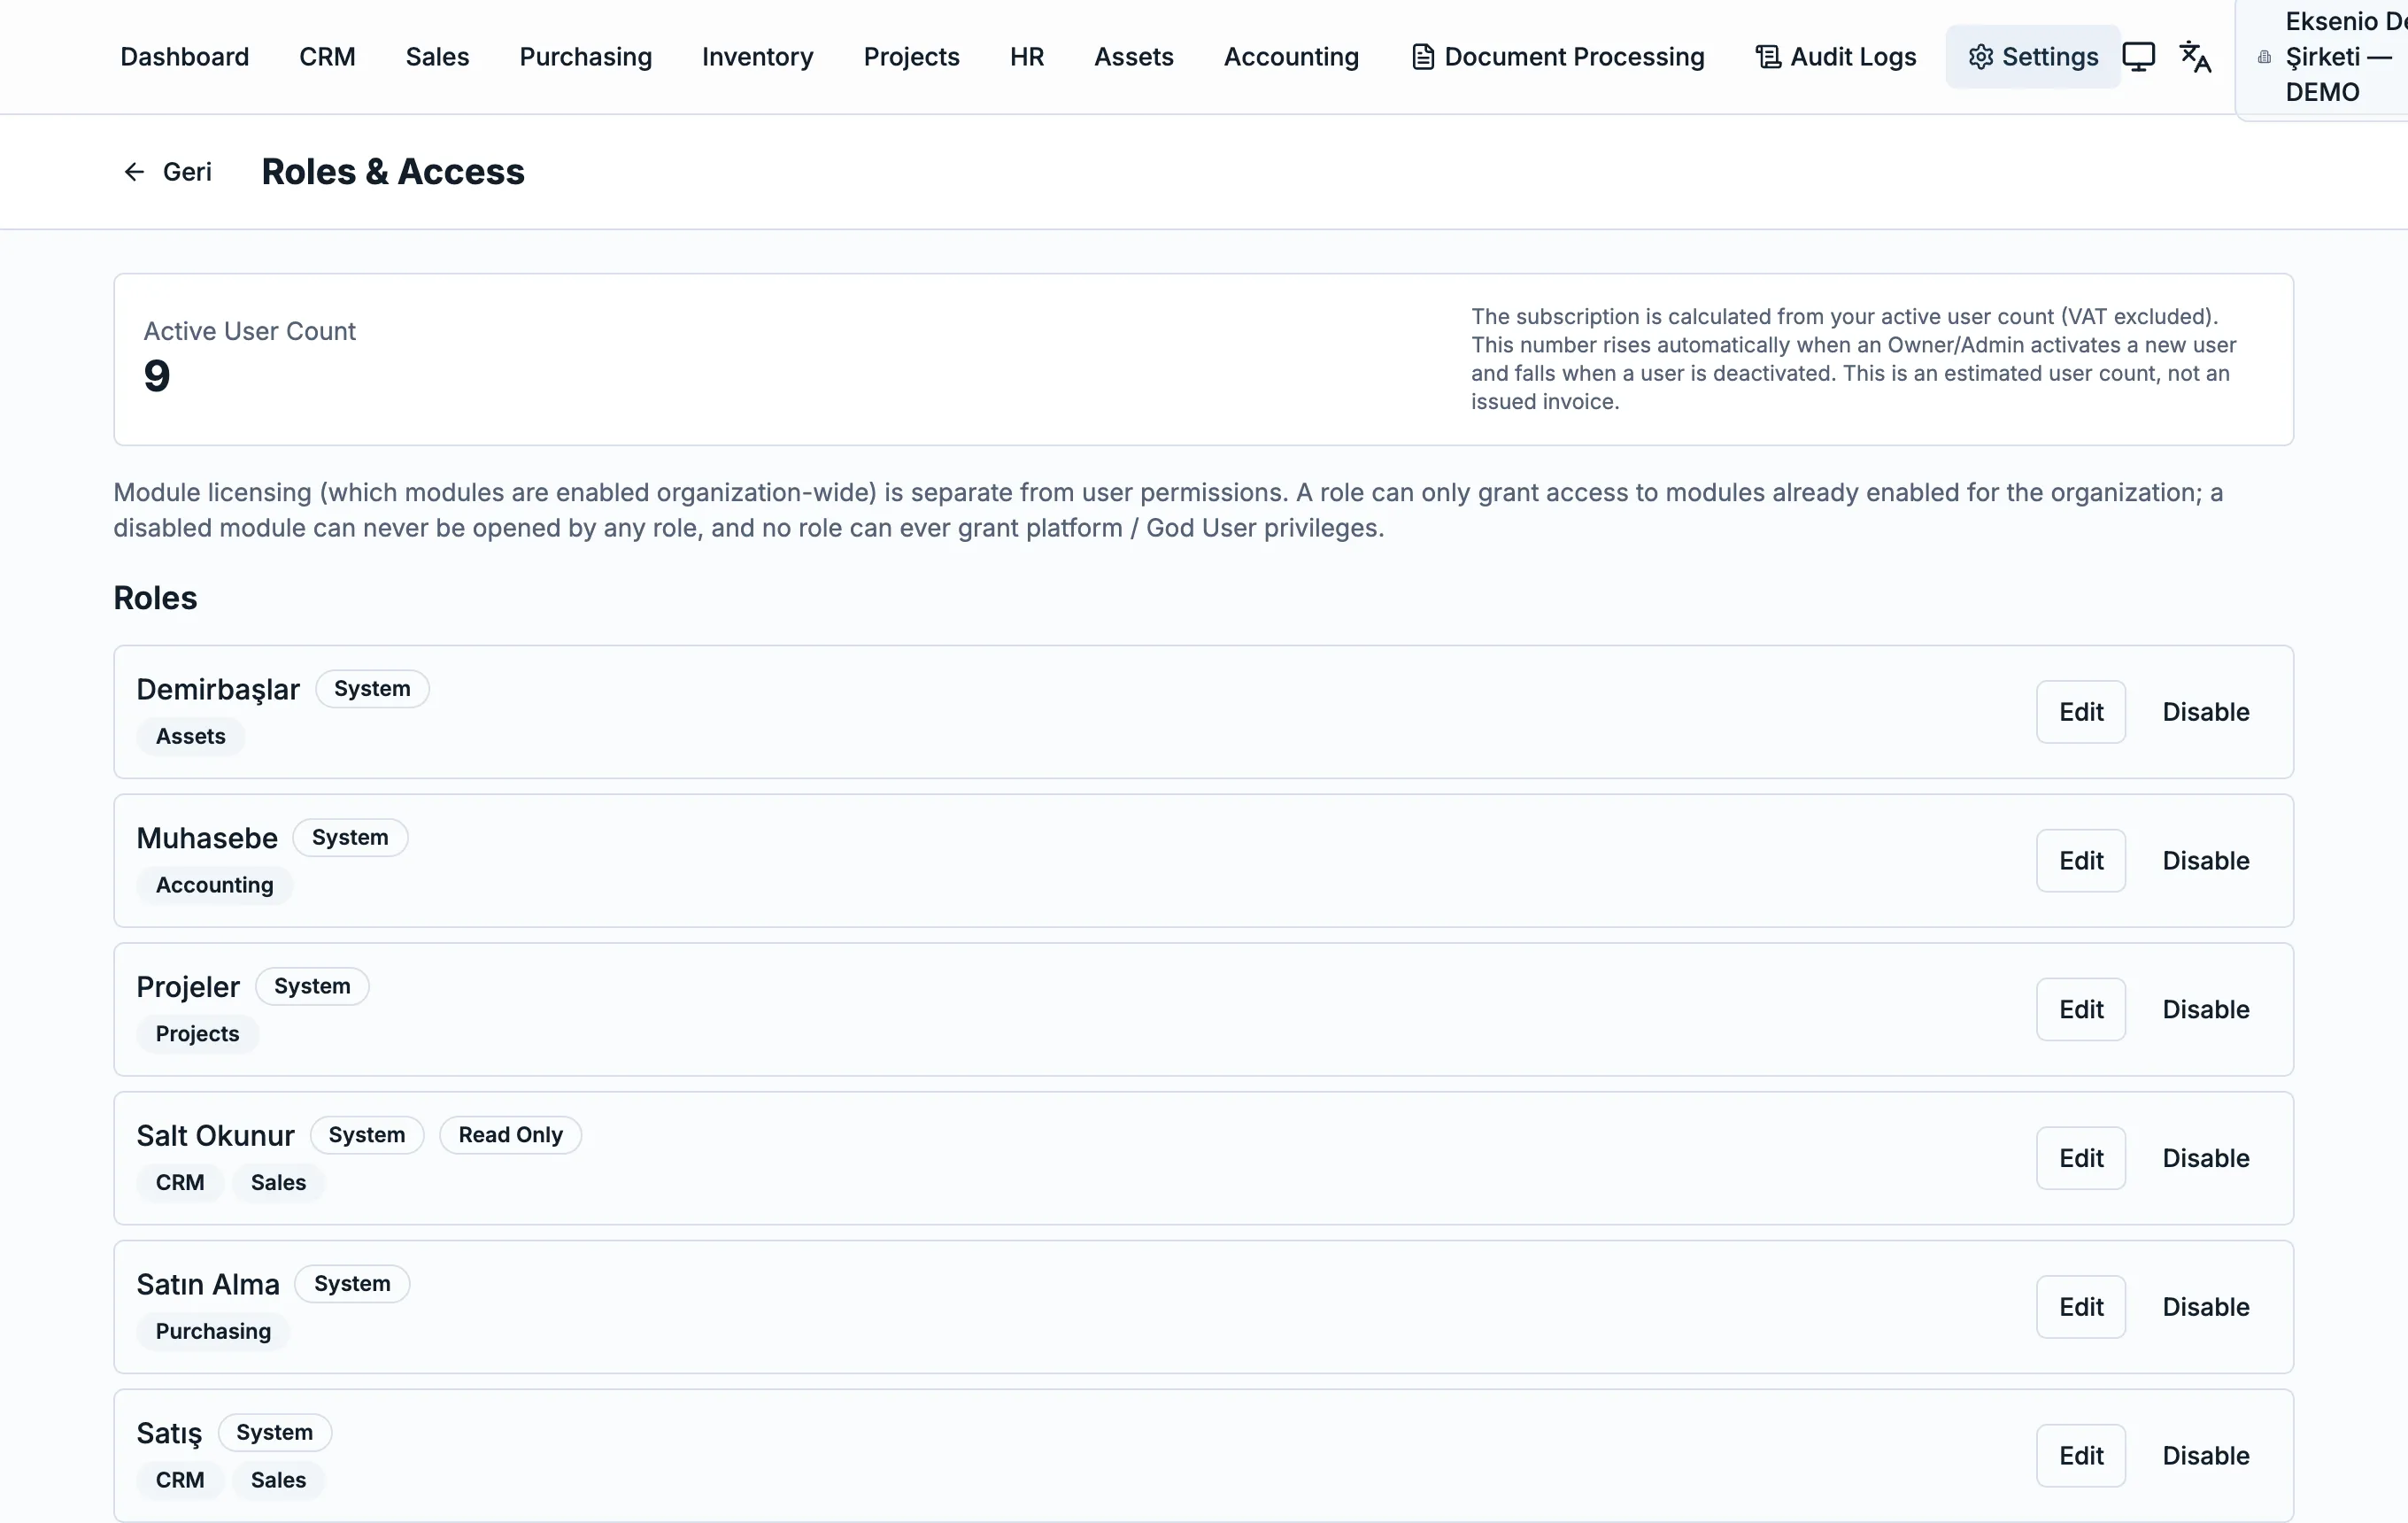This screenshot has width=2408, height=1523.
Task: Click the Read Only badge on Salt Okunur
Action: (510, 1135)
